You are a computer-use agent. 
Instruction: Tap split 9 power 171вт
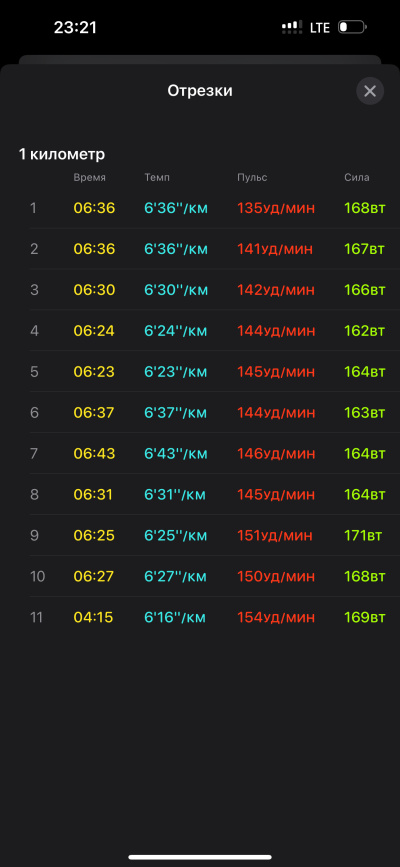(363, 536)
